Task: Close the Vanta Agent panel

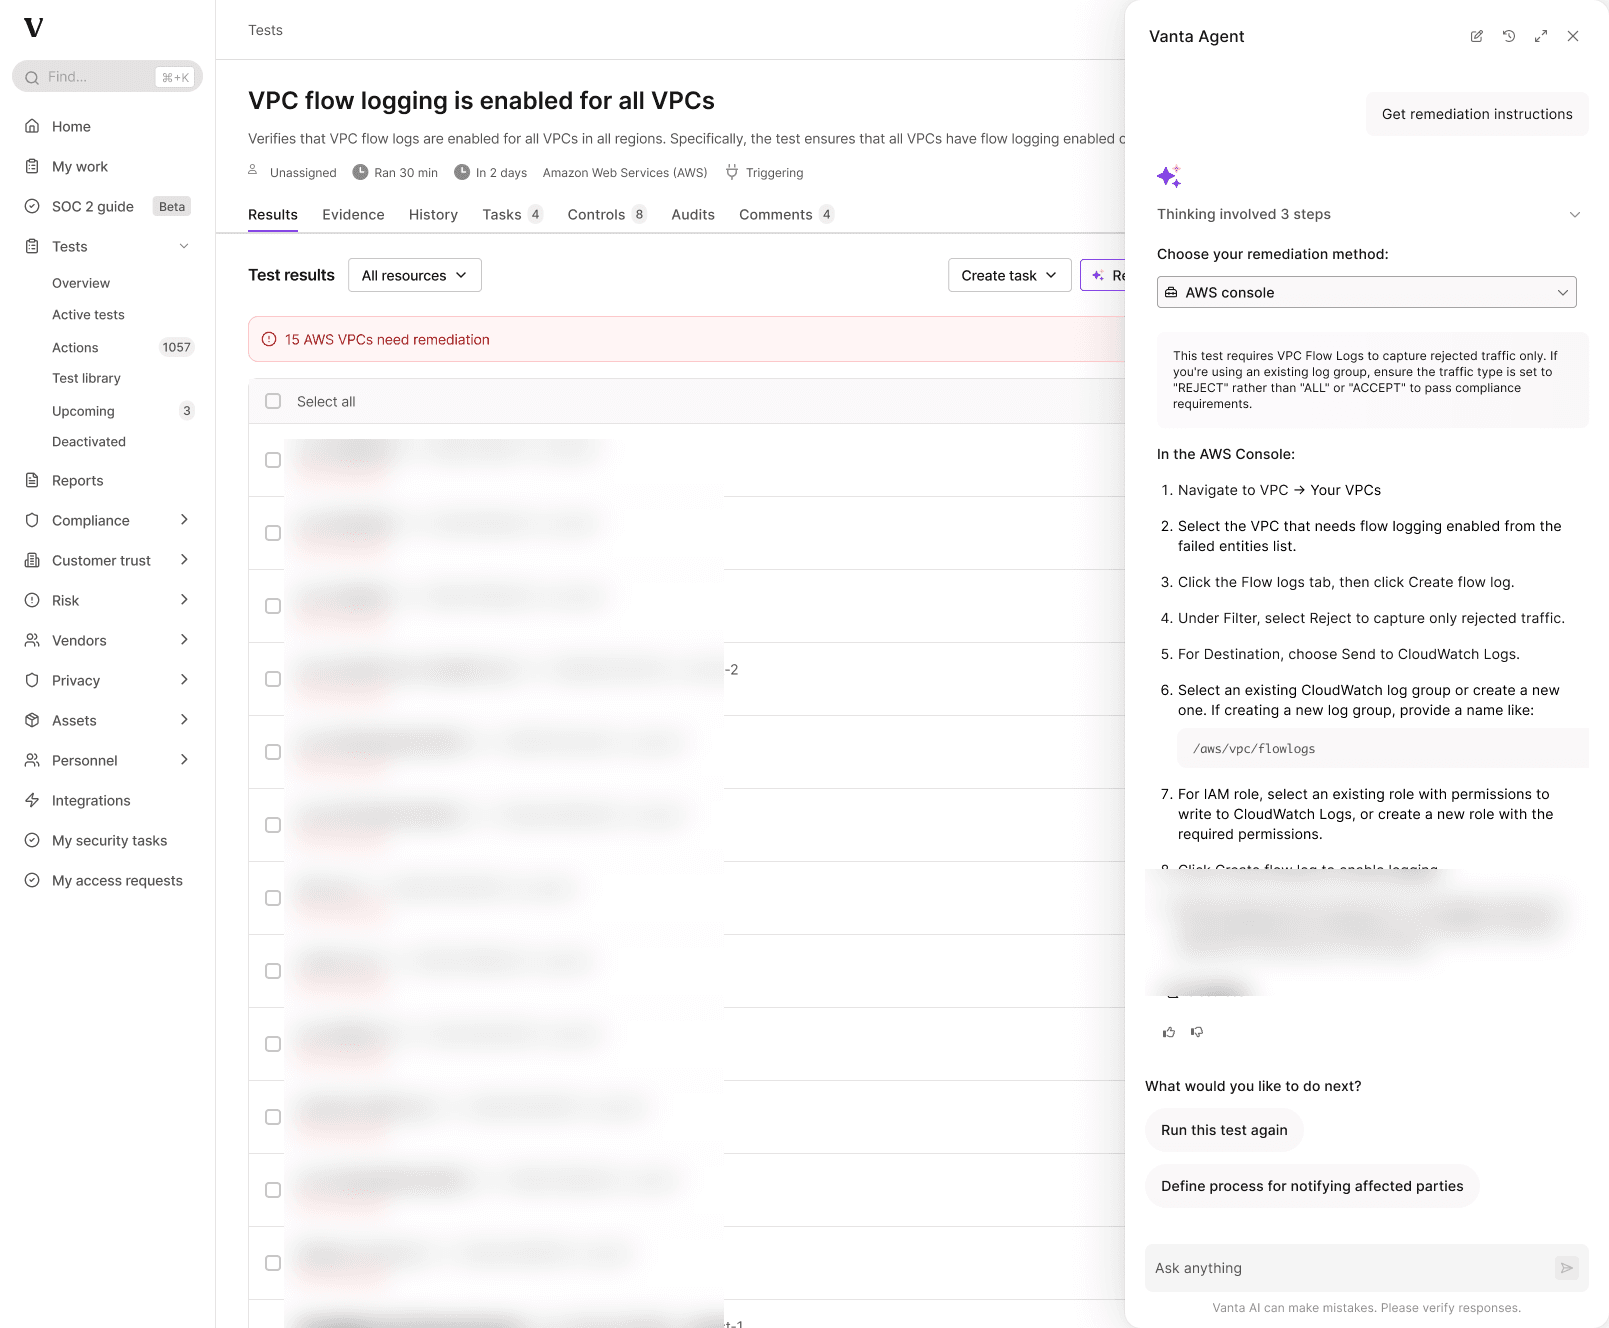Action: [1573, 36]
